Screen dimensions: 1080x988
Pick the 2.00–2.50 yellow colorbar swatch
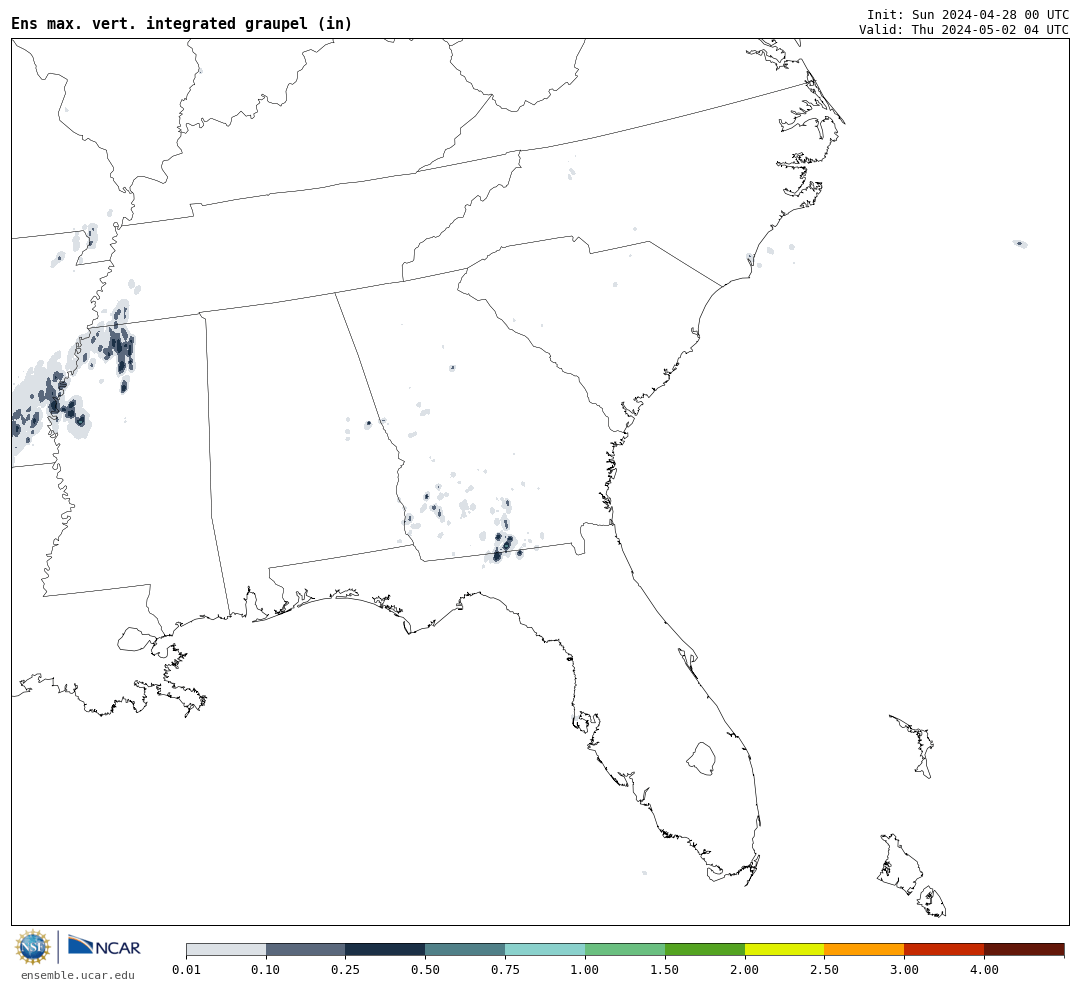pos(785,949)
